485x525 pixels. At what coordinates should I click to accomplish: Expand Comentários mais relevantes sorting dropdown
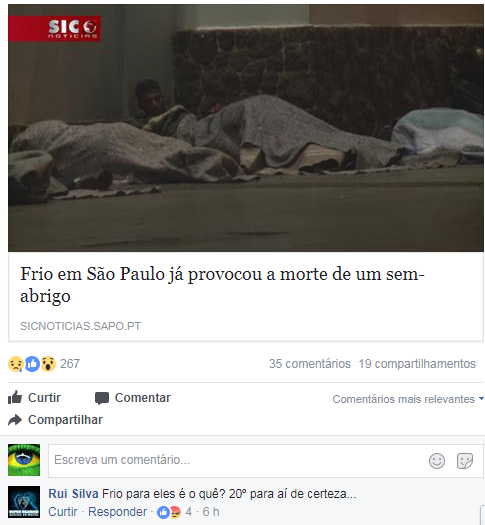pyautogui.click(x=408, y=399)
